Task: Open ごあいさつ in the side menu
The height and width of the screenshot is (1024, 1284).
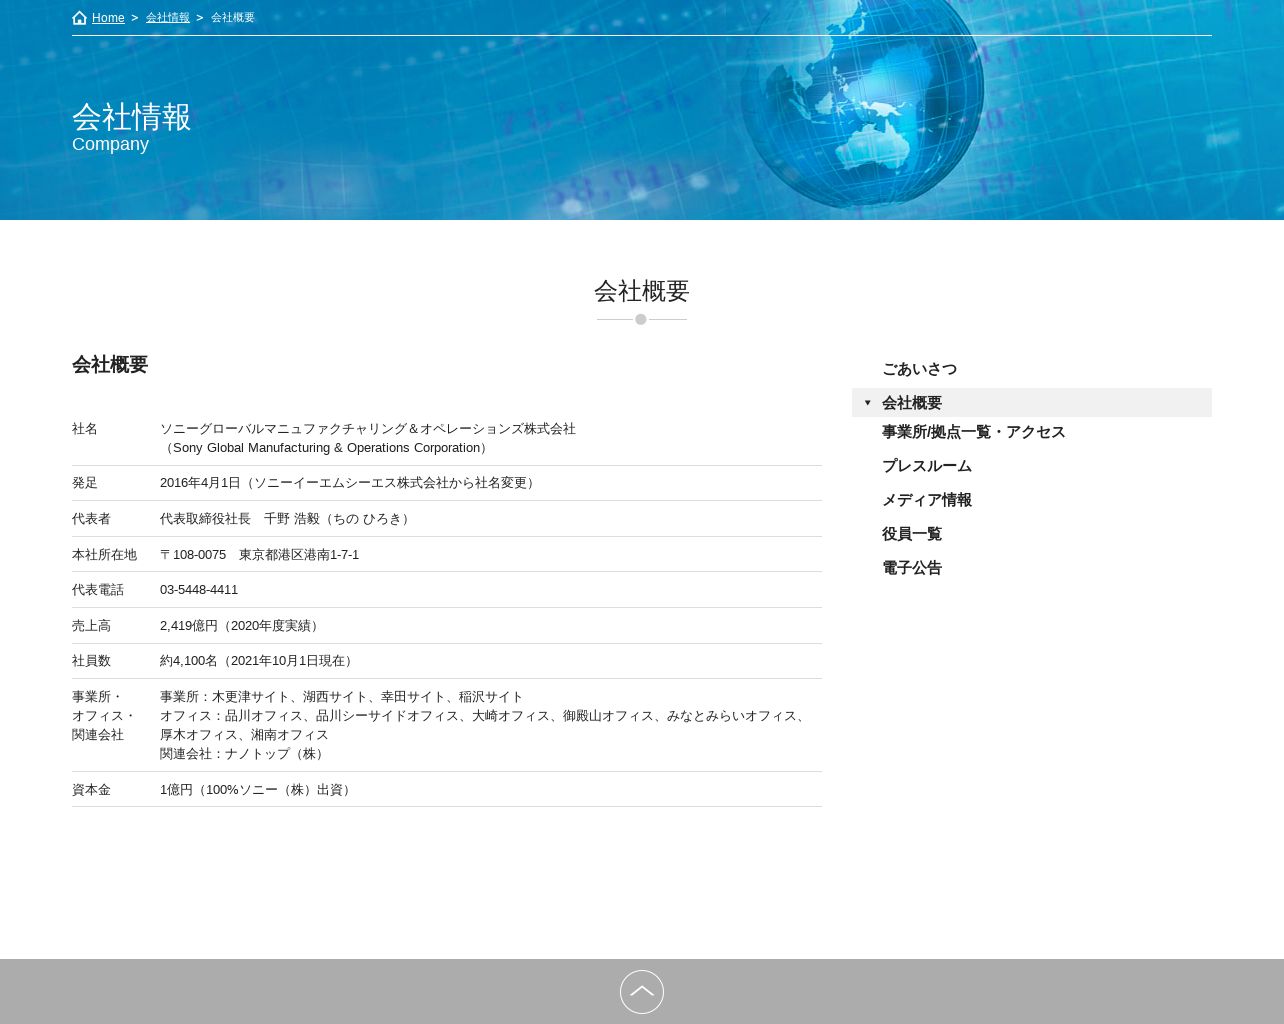Action: [919, 369]
